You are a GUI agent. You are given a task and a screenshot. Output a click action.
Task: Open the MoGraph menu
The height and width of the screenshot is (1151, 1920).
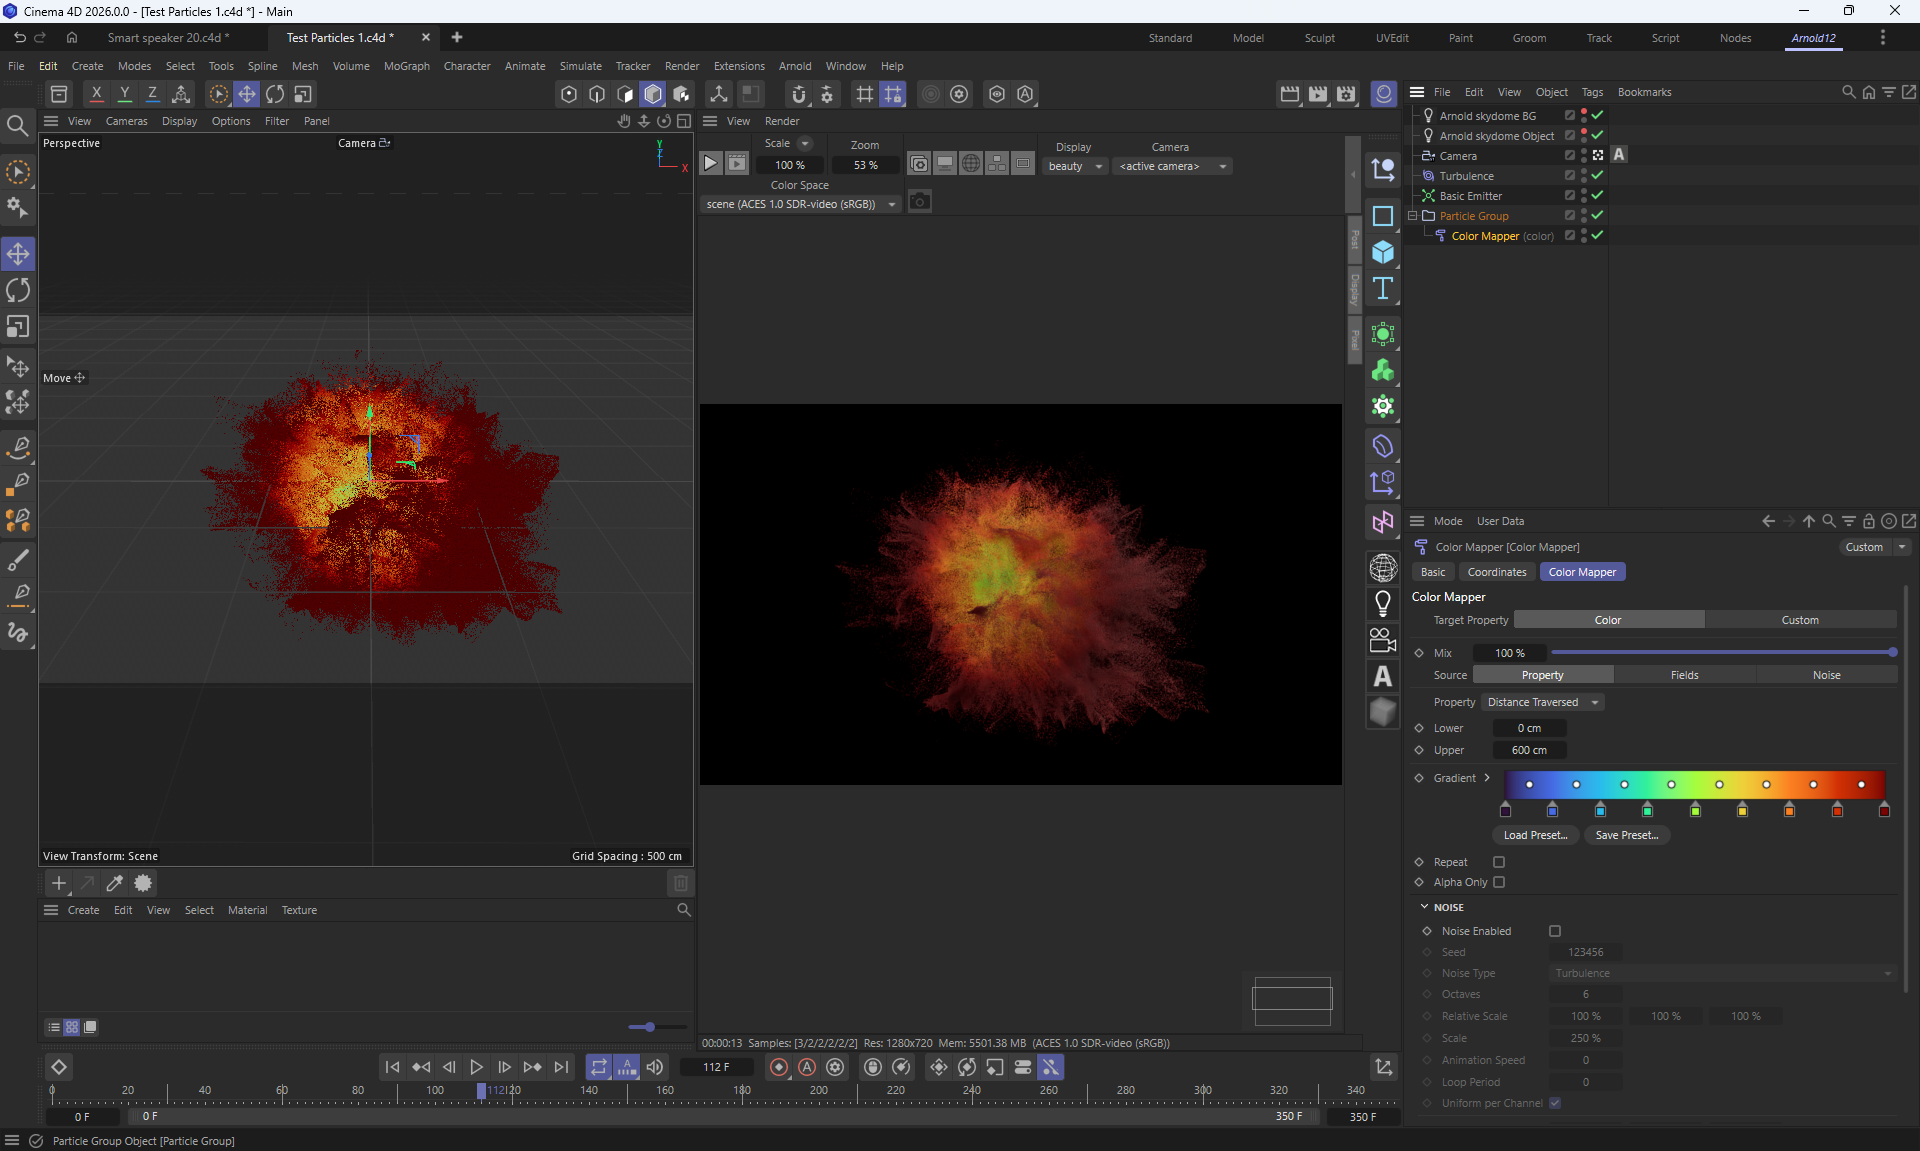[x=406, y=66]
